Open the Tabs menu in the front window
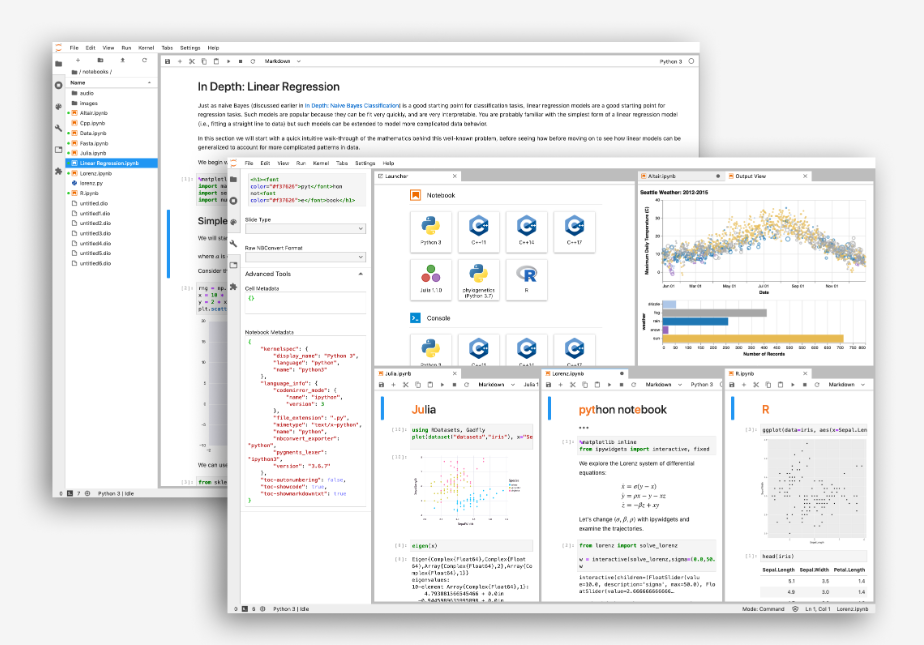The height and width of the screenshot is (645, 924). pyautogui.click(x=342, y=163)
